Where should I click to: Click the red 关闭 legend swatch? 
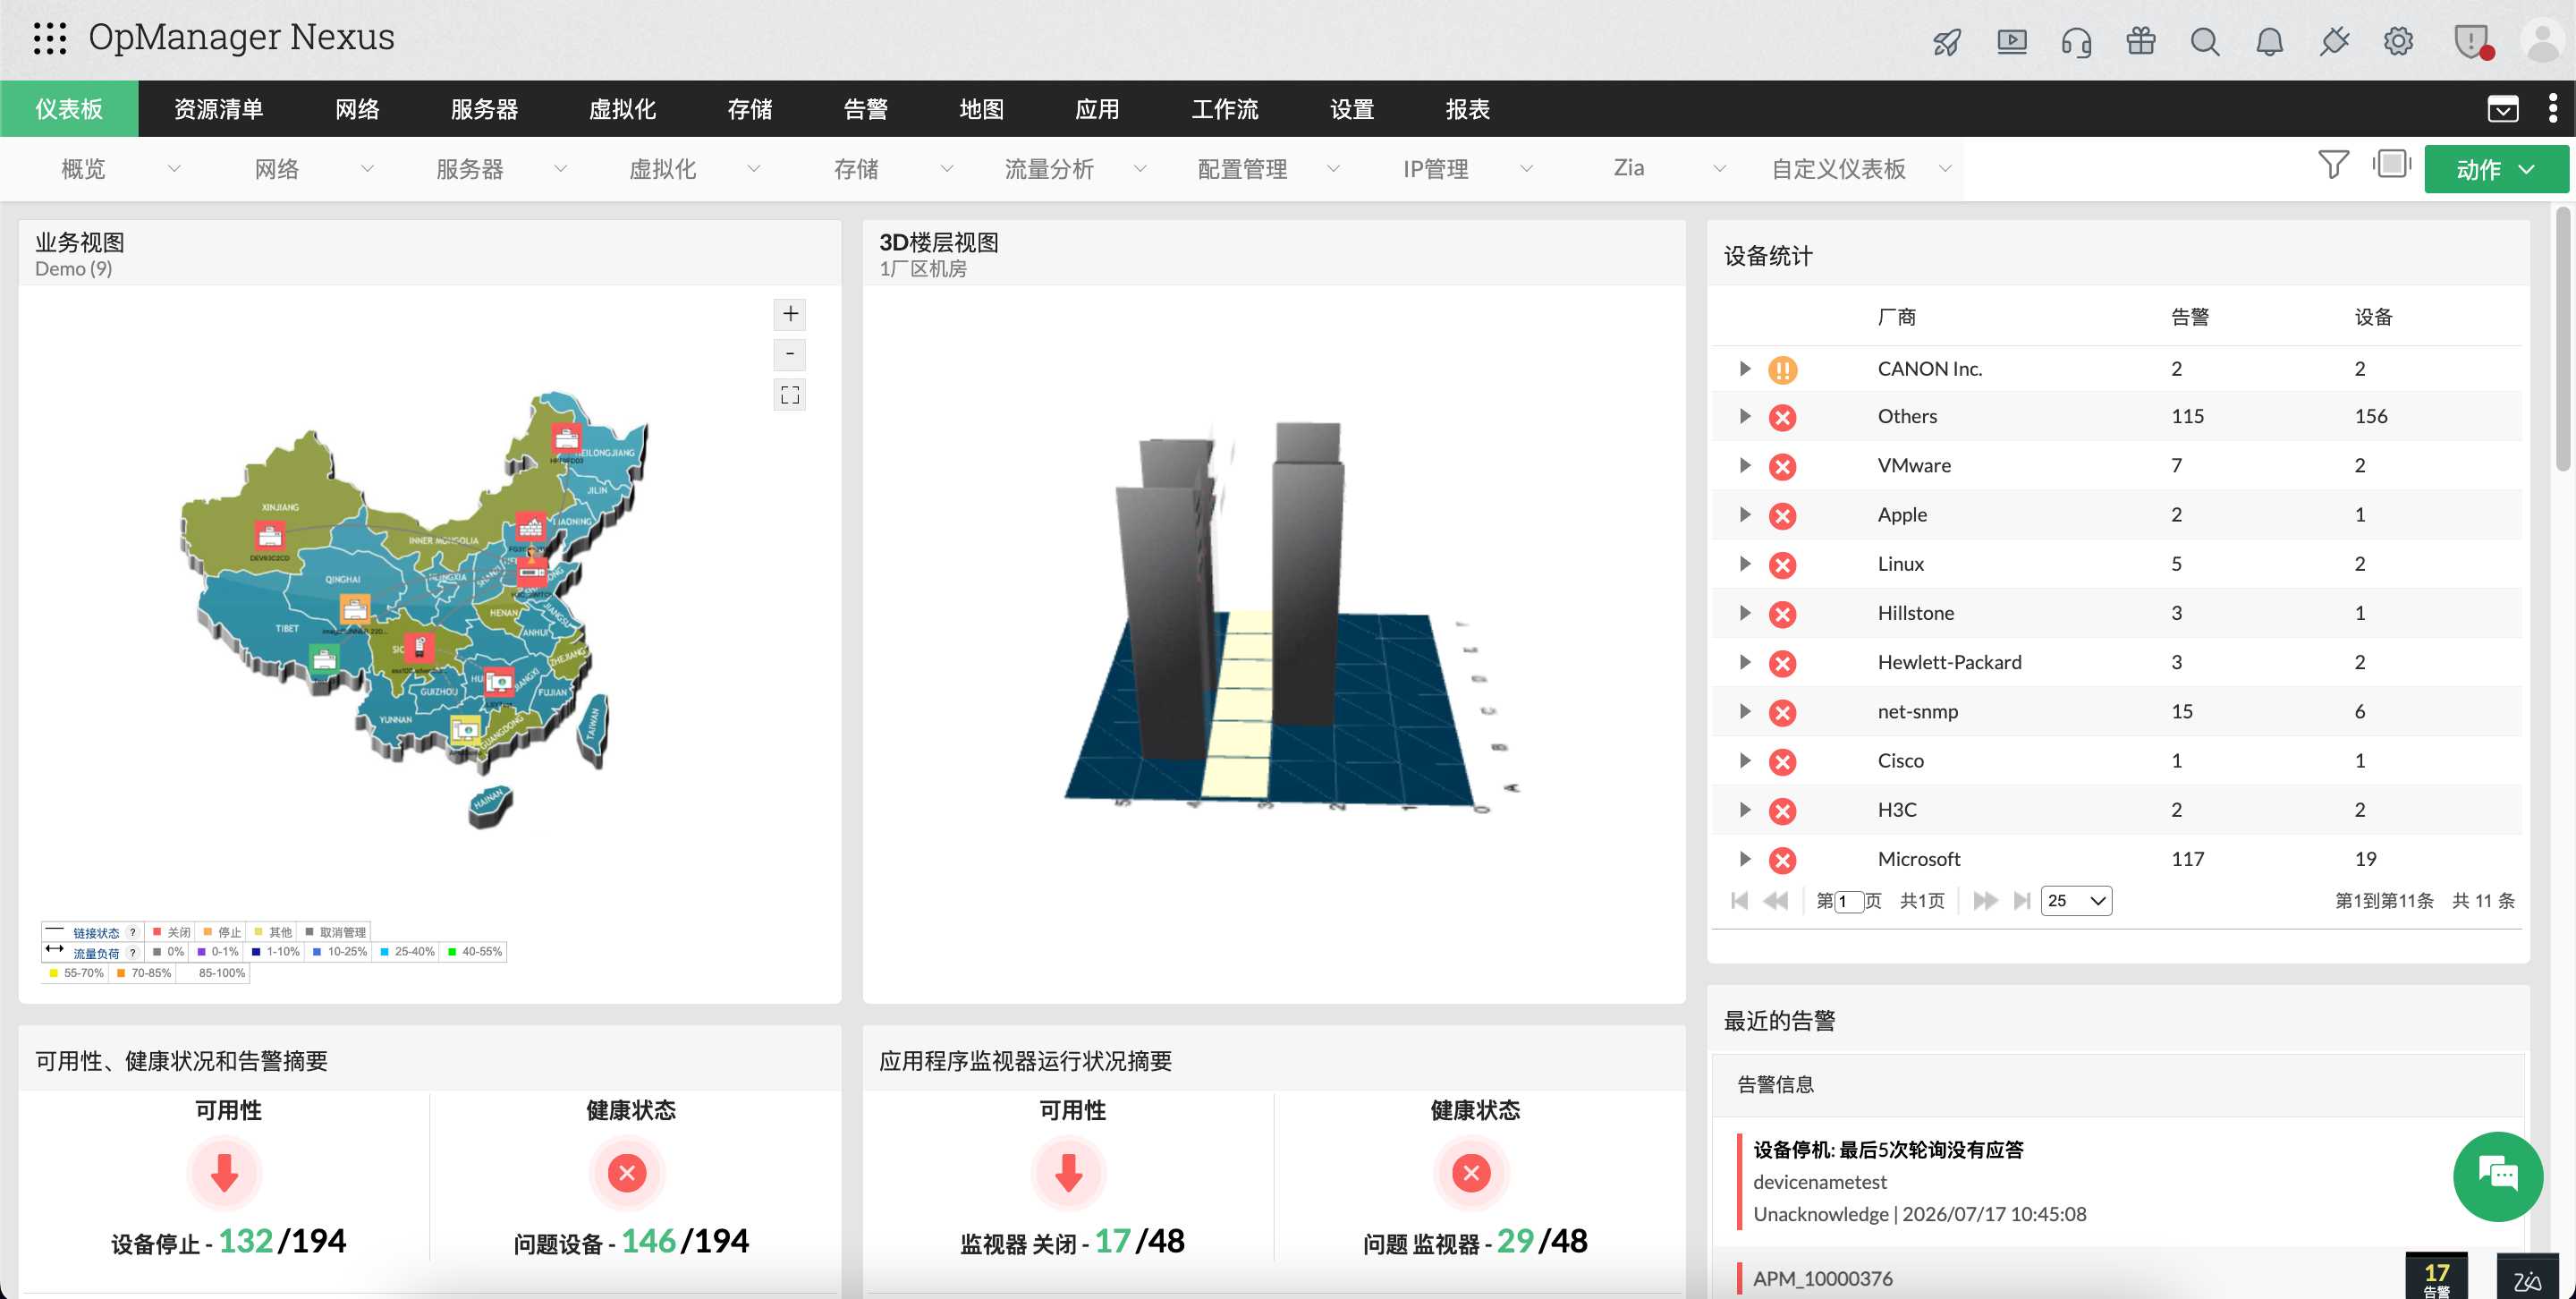click(x=157, y=932)
